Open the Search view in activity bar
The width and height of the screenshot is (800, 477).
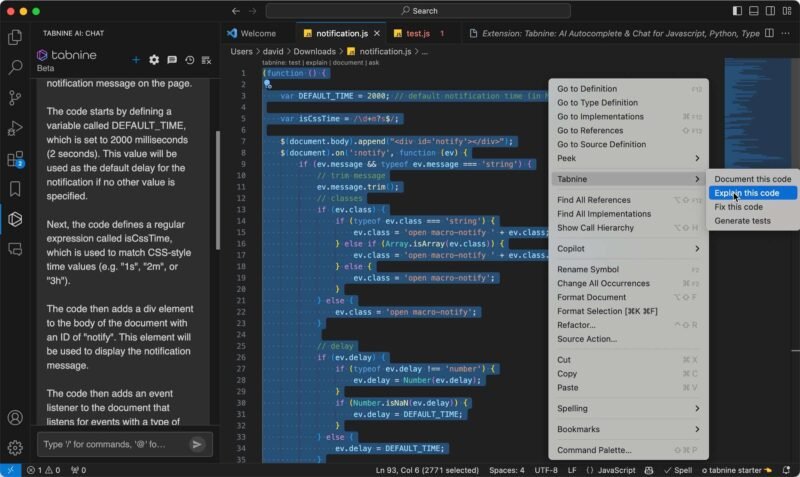click(15, 67)
